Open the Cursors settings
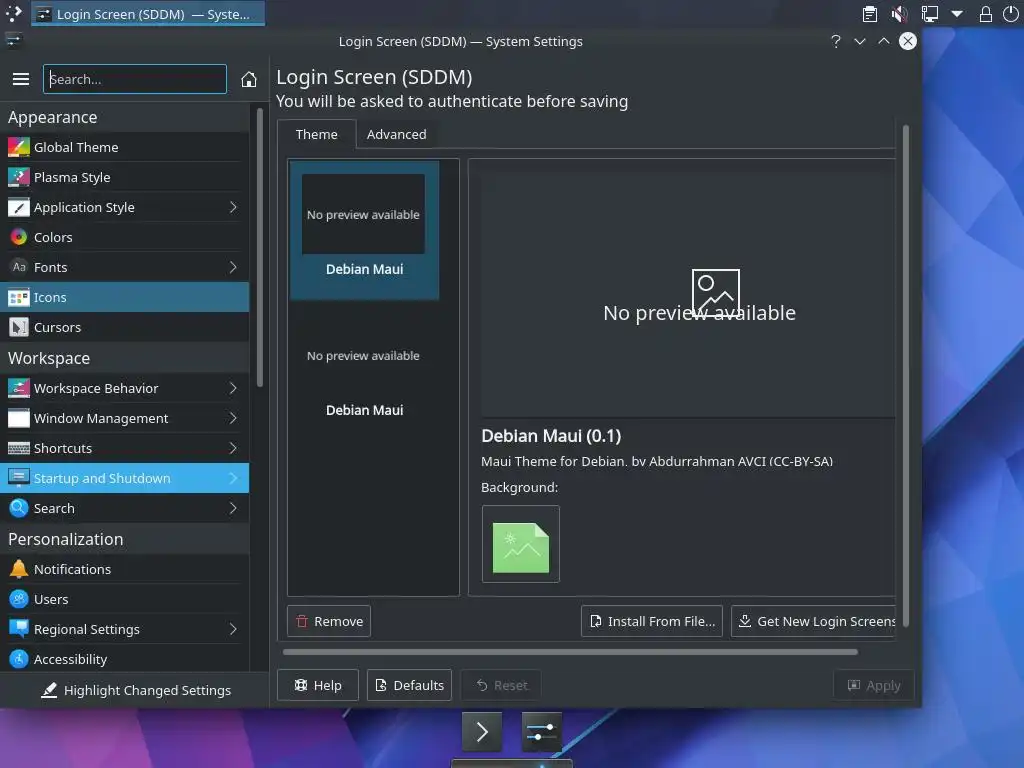The height and width of the screenshot is (768, 1024). coord(125,327)
